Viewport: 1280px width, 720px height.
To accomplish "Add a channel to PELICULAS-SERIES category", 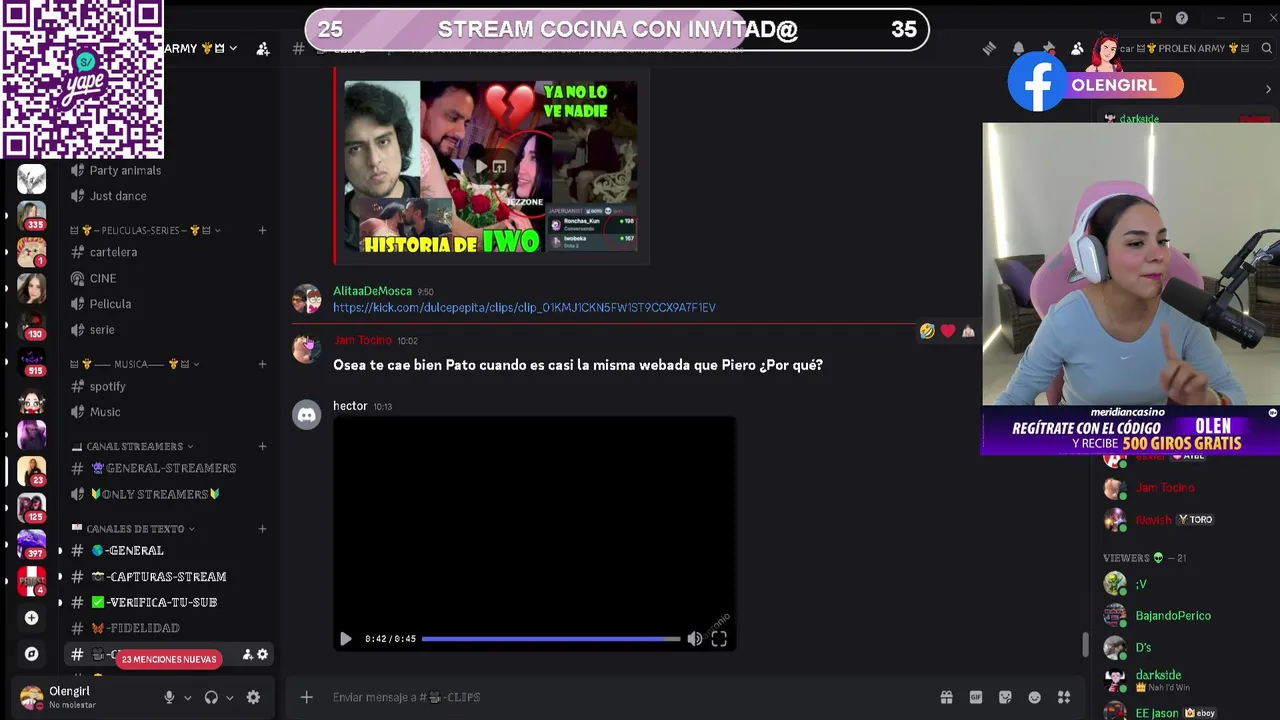I will pos(262,230).
